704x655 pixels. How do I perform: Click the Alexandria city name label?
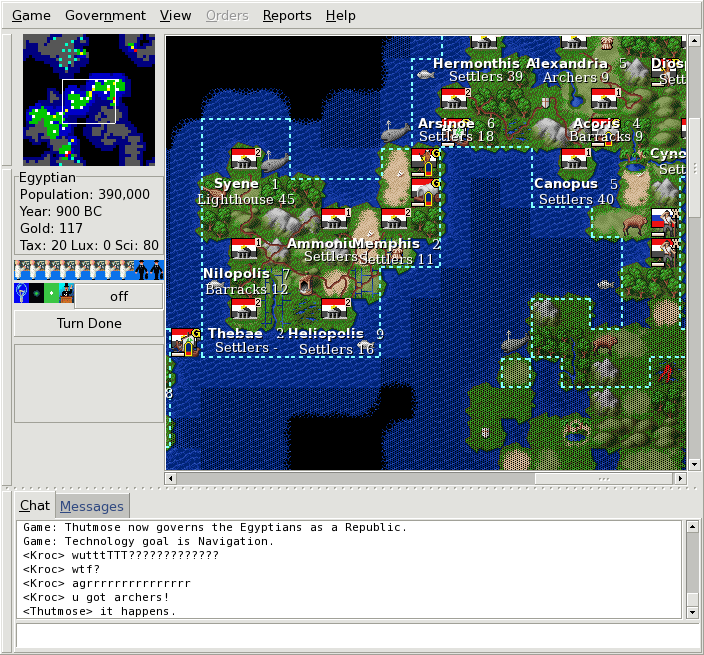point(567,63)
